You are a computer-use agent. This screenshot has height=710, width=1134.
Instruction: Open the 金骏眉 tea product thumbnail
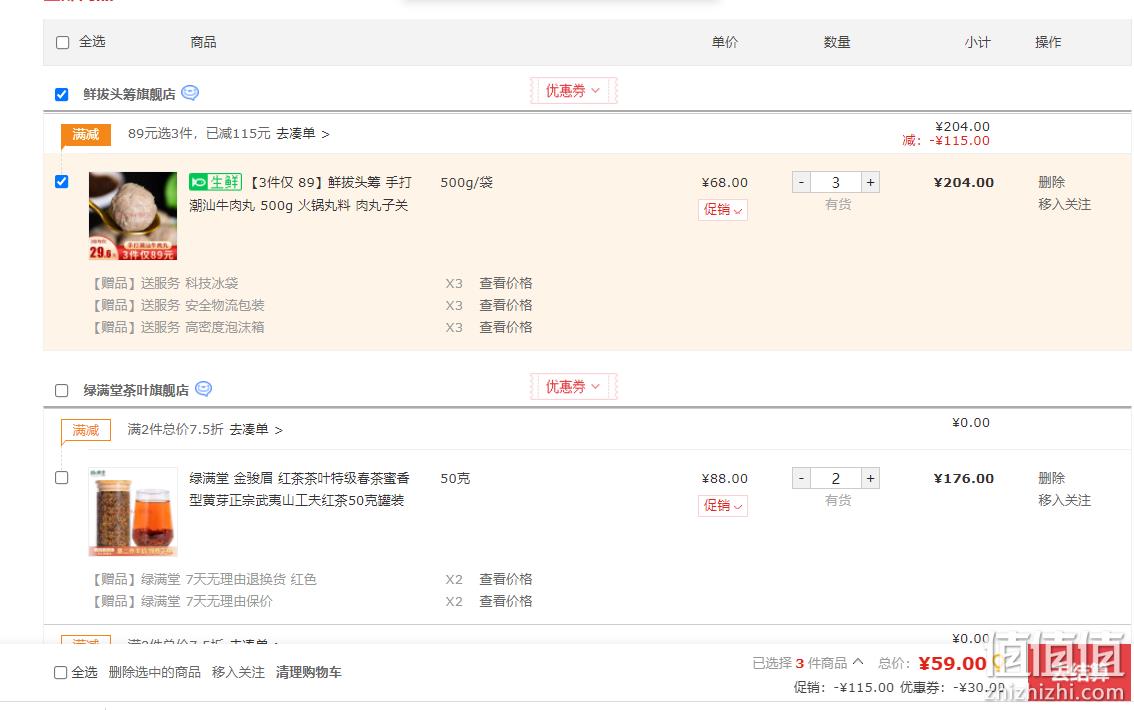[x=133, y=512]
